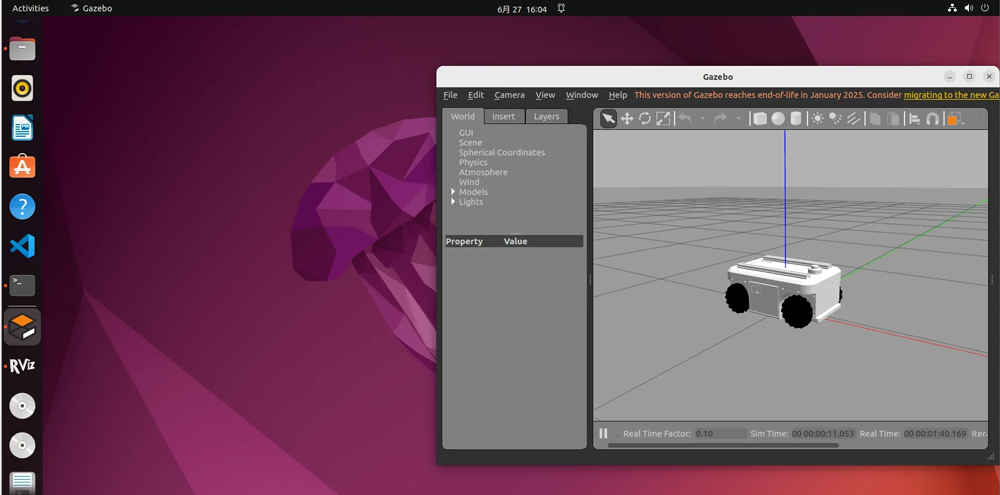Expand the Lights tree node
The width and height of the screenshot is (1000, 495).
tap(453, 202)
